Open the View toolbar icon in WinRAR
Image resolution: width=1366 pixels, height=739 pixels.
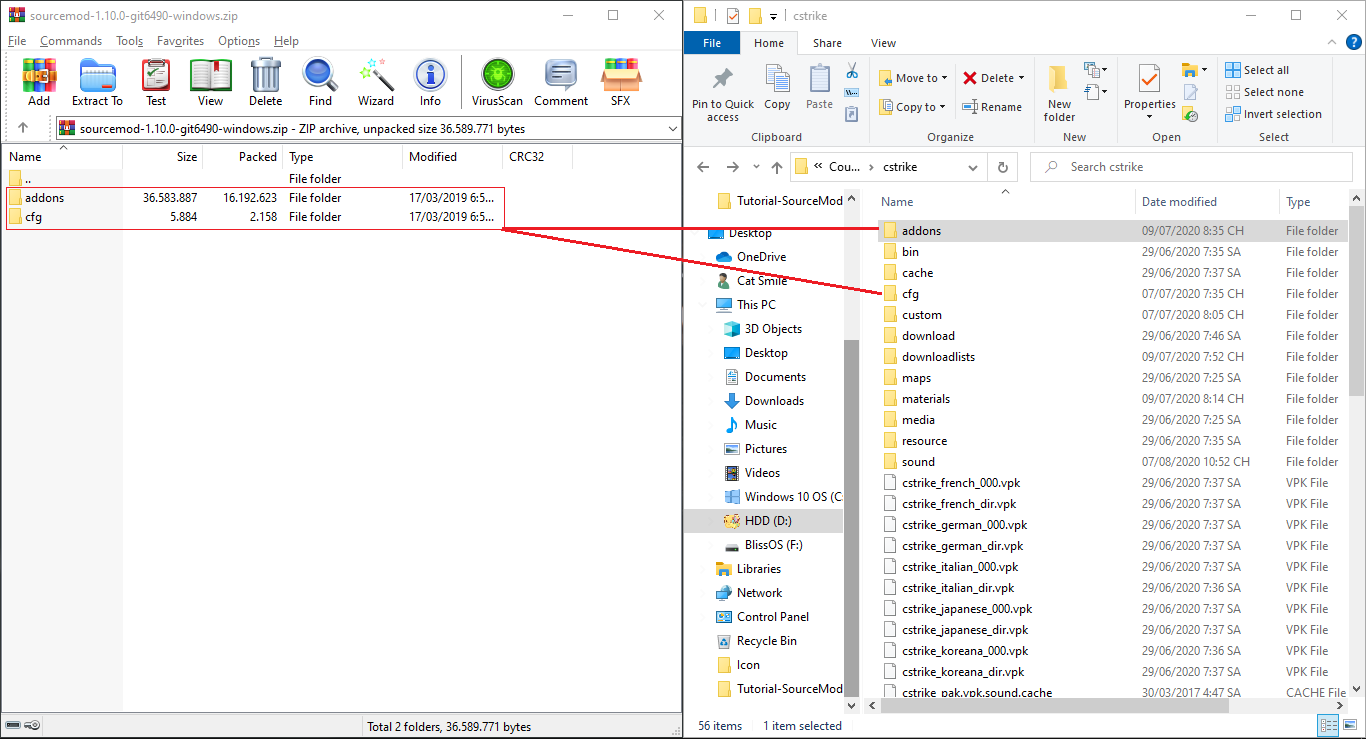[x=210, y=82]
